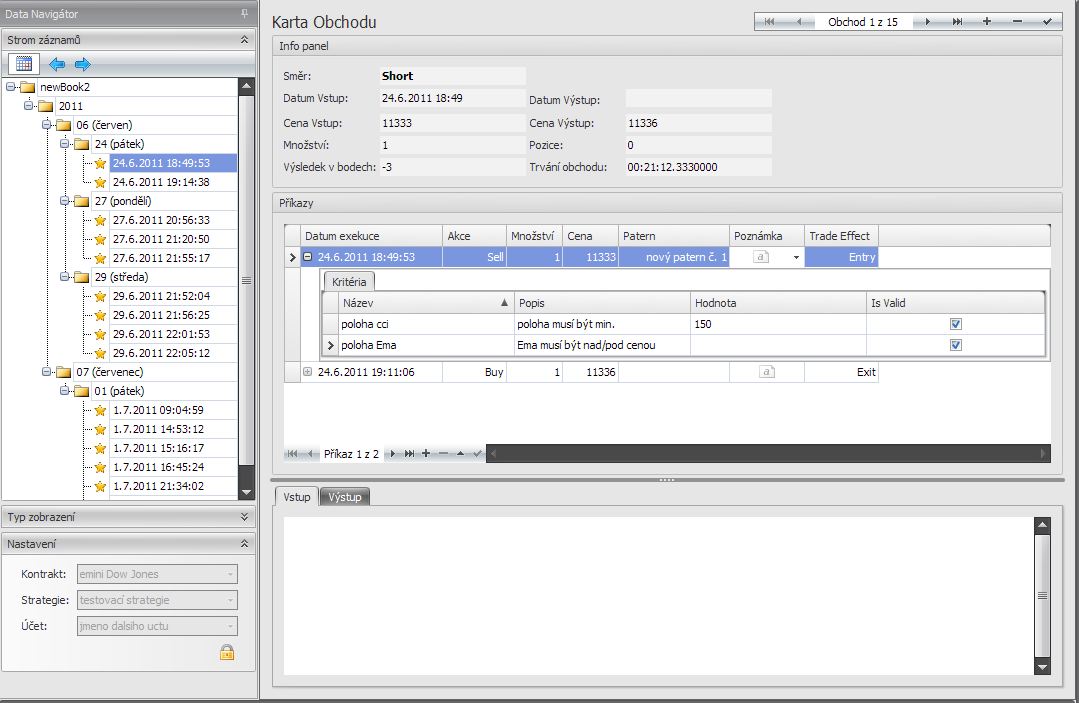Click the calendar view icon in Data Navigátor

[24, 64]
